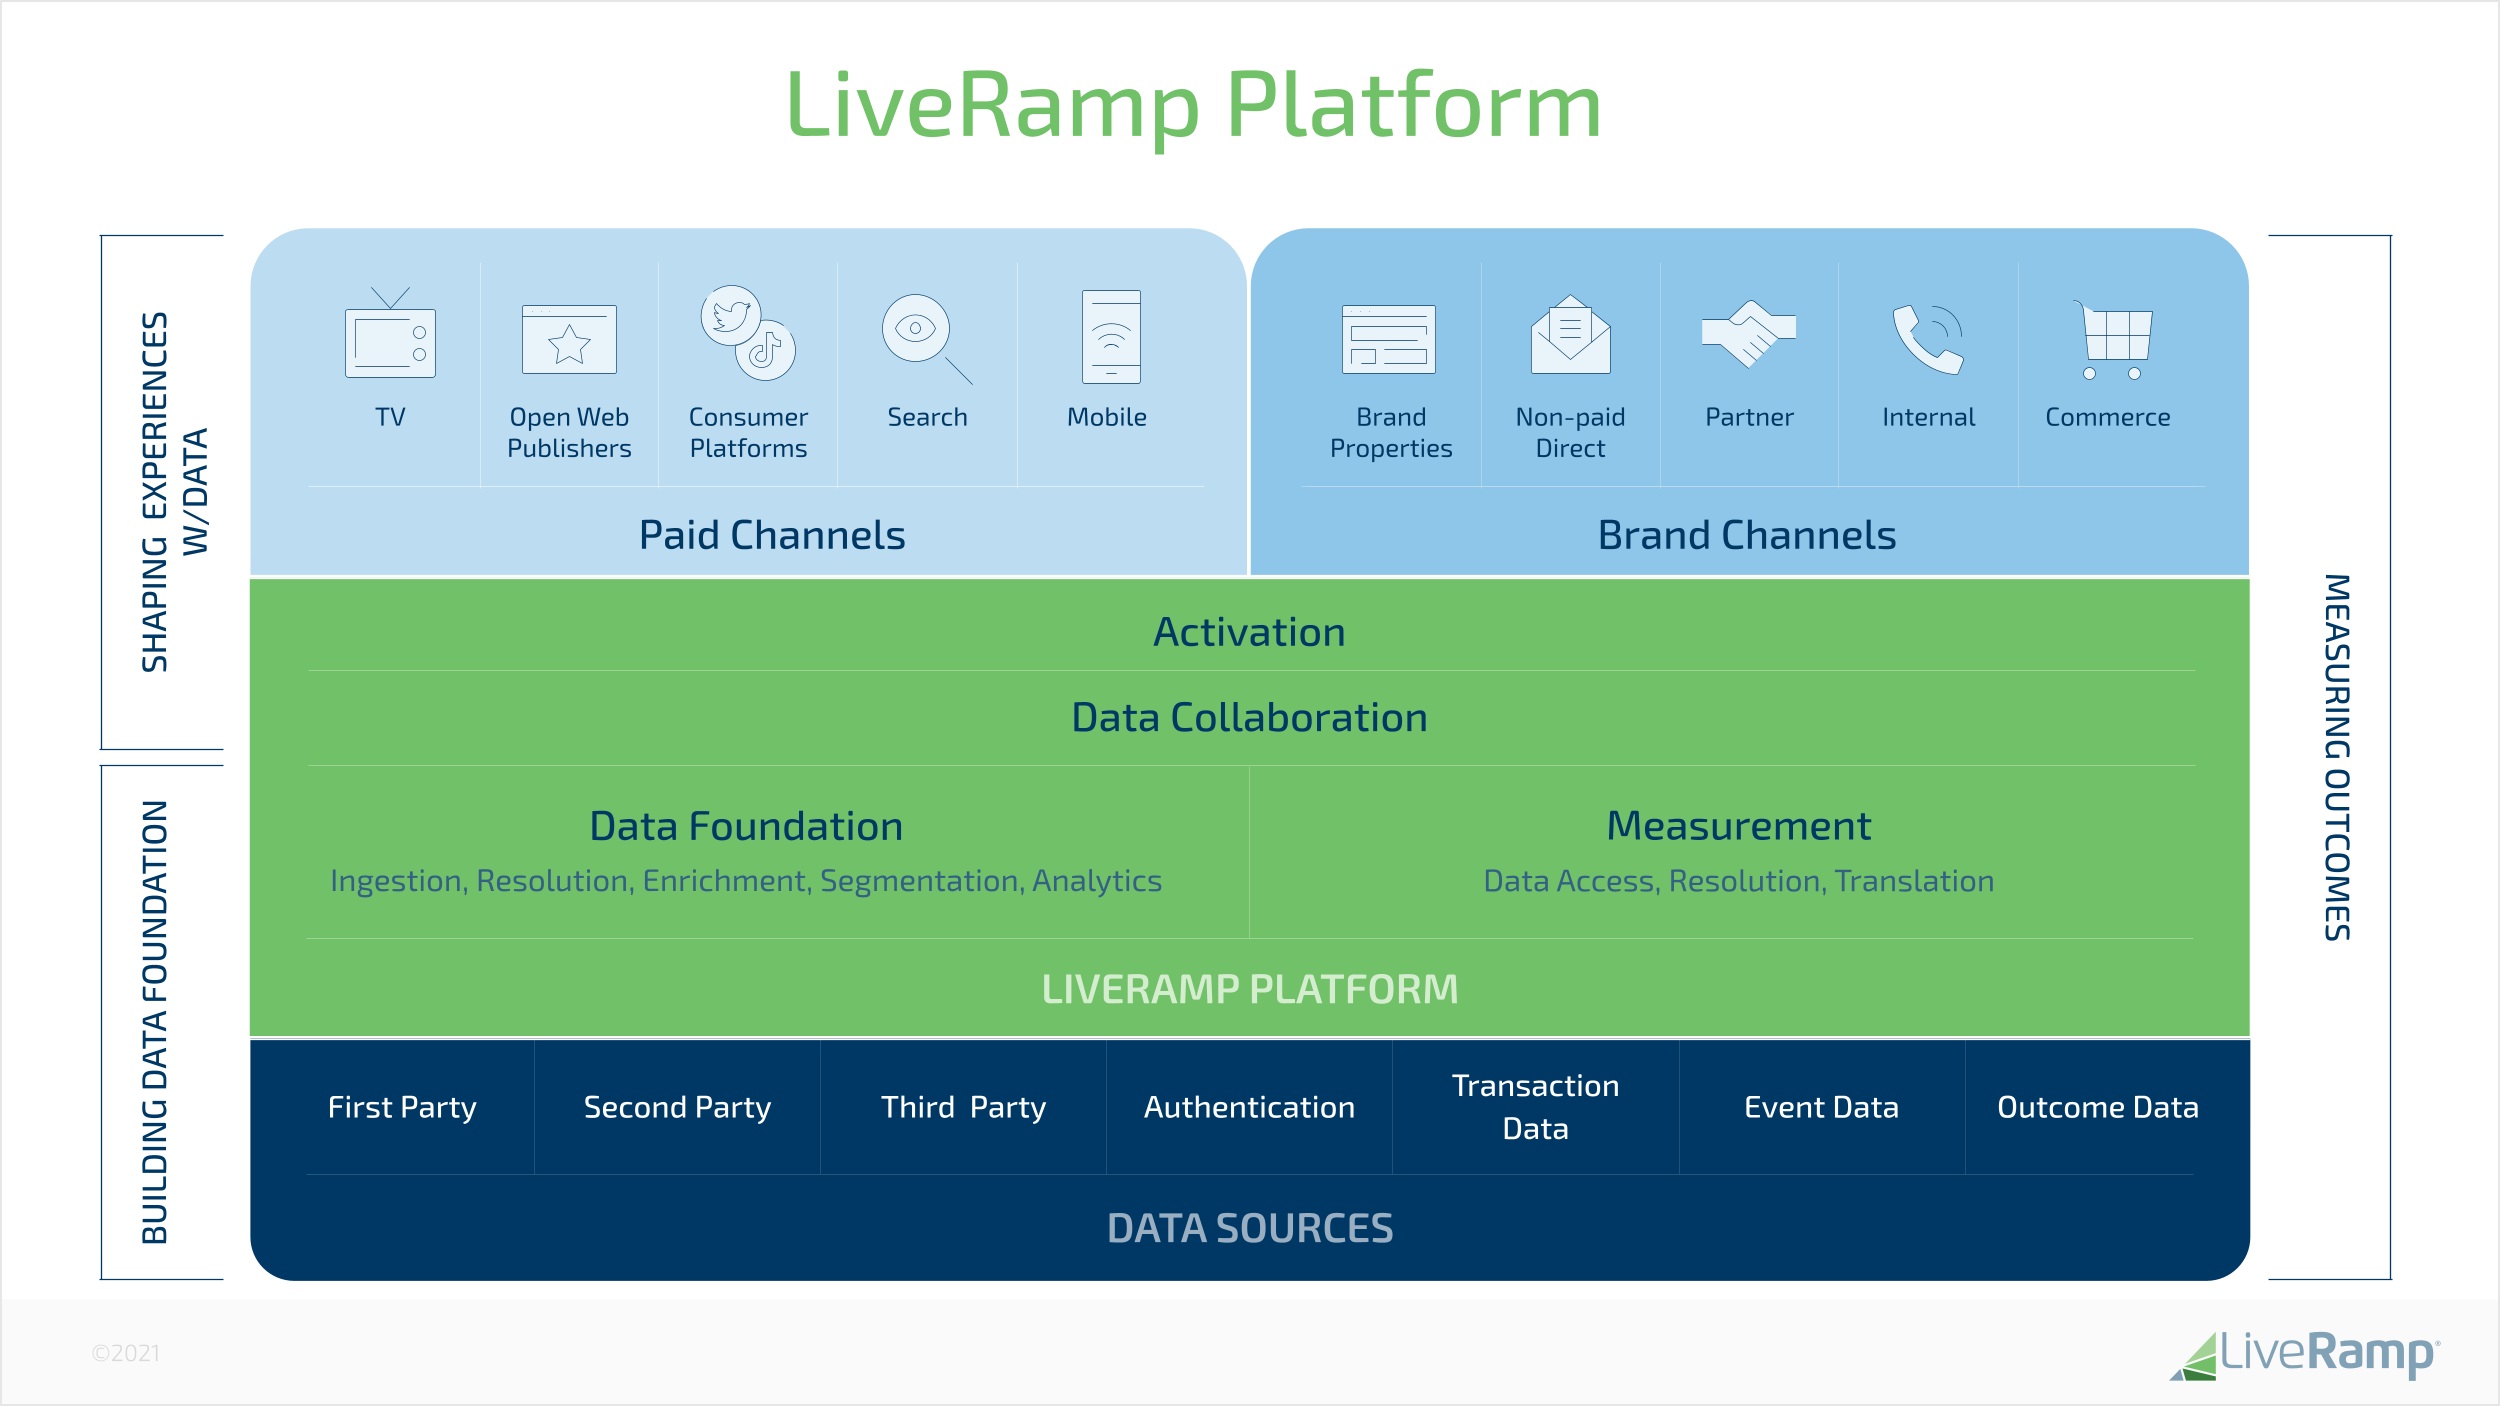
Task: Click the Data Foundation heading
Action: click(745, 827)
